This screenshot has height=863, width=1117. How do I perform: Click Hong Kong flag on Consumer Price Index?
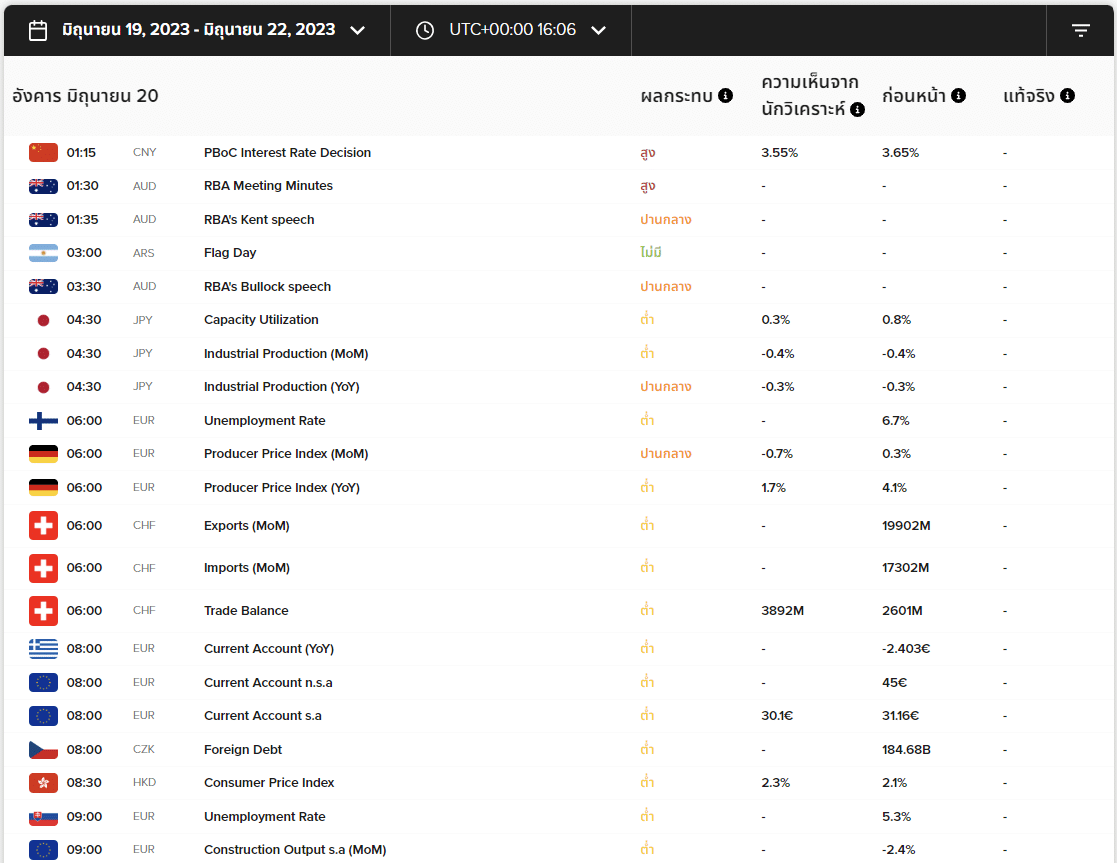click(x=43, y=782)
